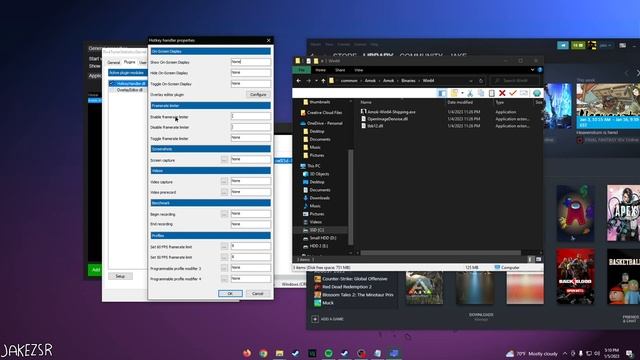Click the OneDrive cloud icon in tree
The width and height of the screenshot is (640, 360).
[303, 123]
